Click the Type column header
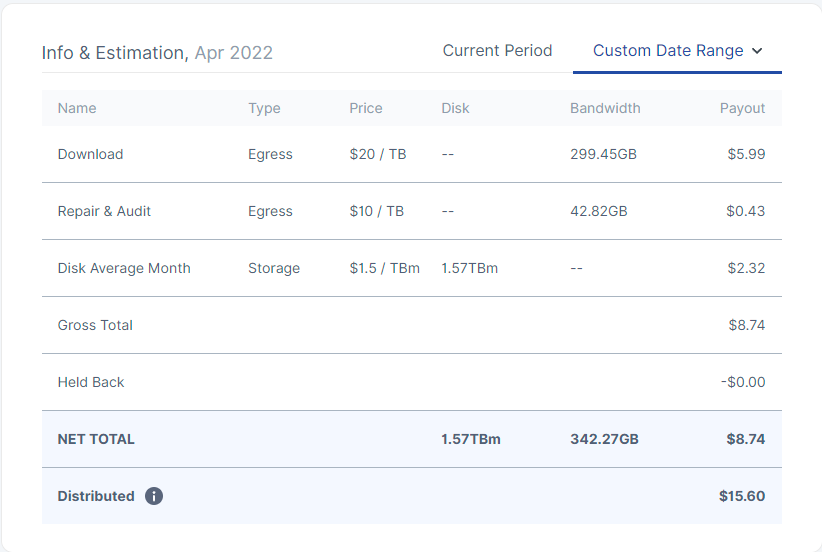The width and height of the screenshot is (822, 552). (264, 108)
